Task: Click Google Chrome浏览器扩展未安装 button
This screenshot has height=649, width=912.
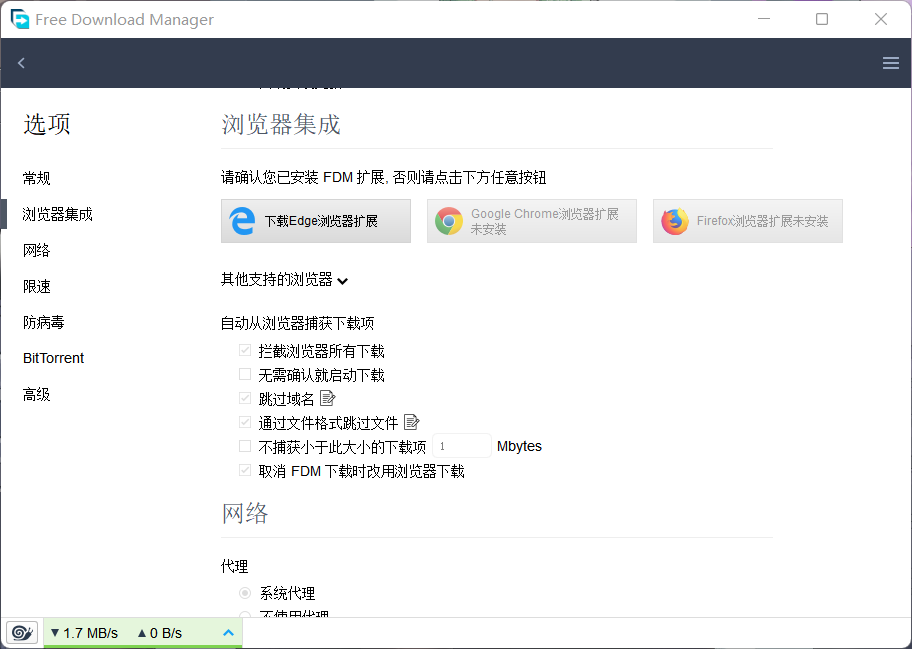Action: 532,221
